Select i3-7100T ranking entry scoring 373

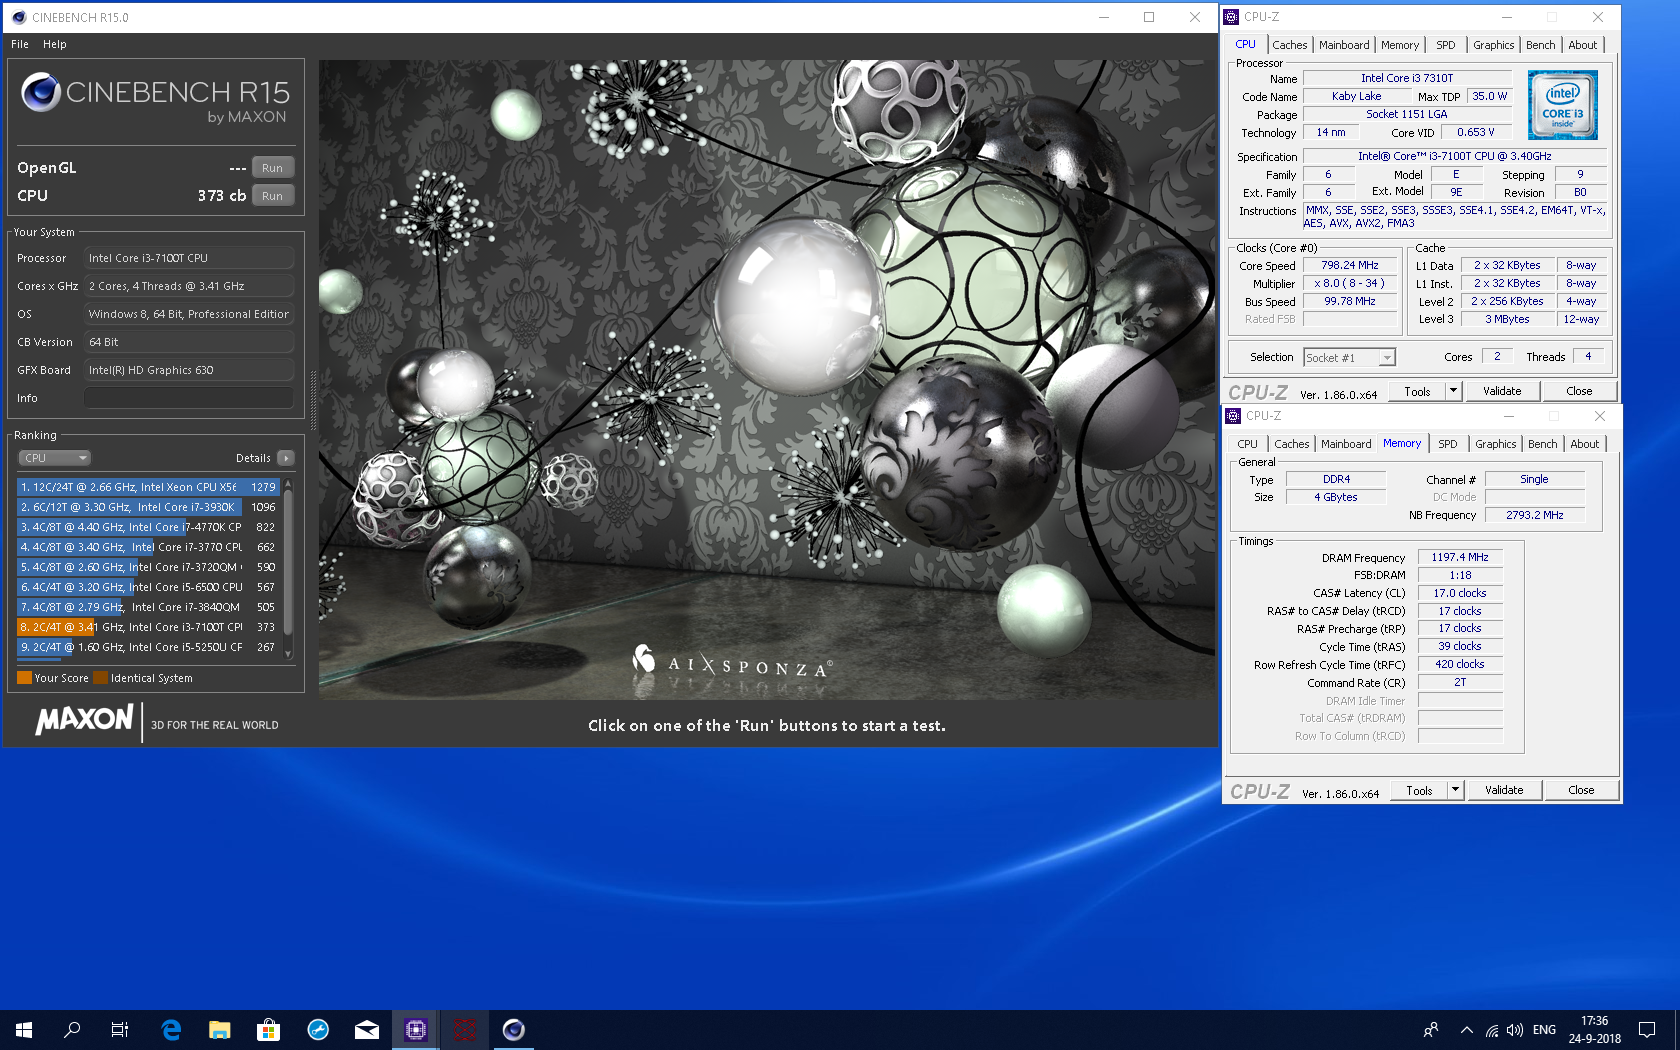[x=148, y=627]
